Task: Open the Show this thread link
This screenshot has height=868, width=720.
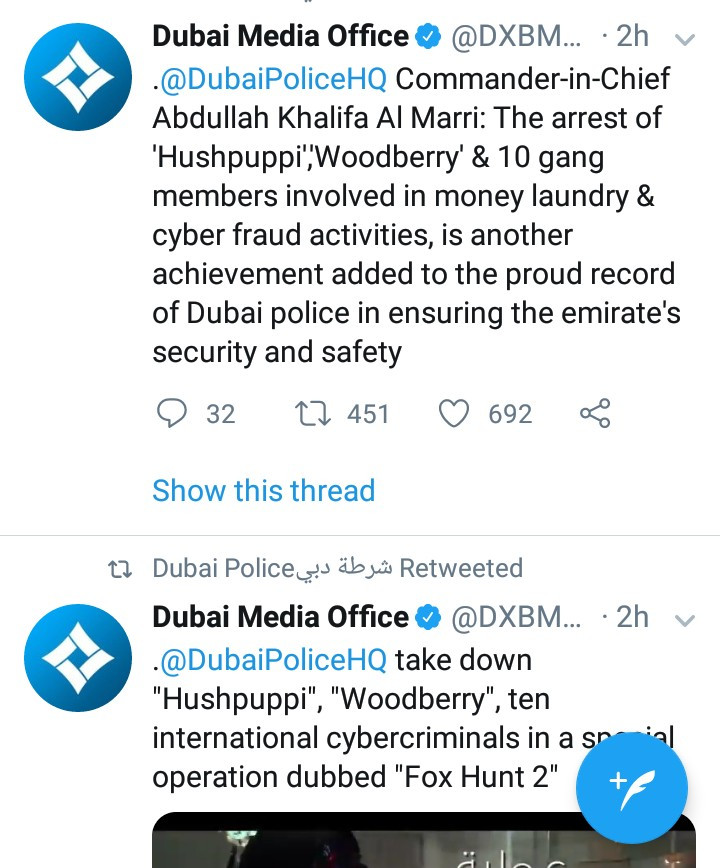Action: [x=263, y=490]
